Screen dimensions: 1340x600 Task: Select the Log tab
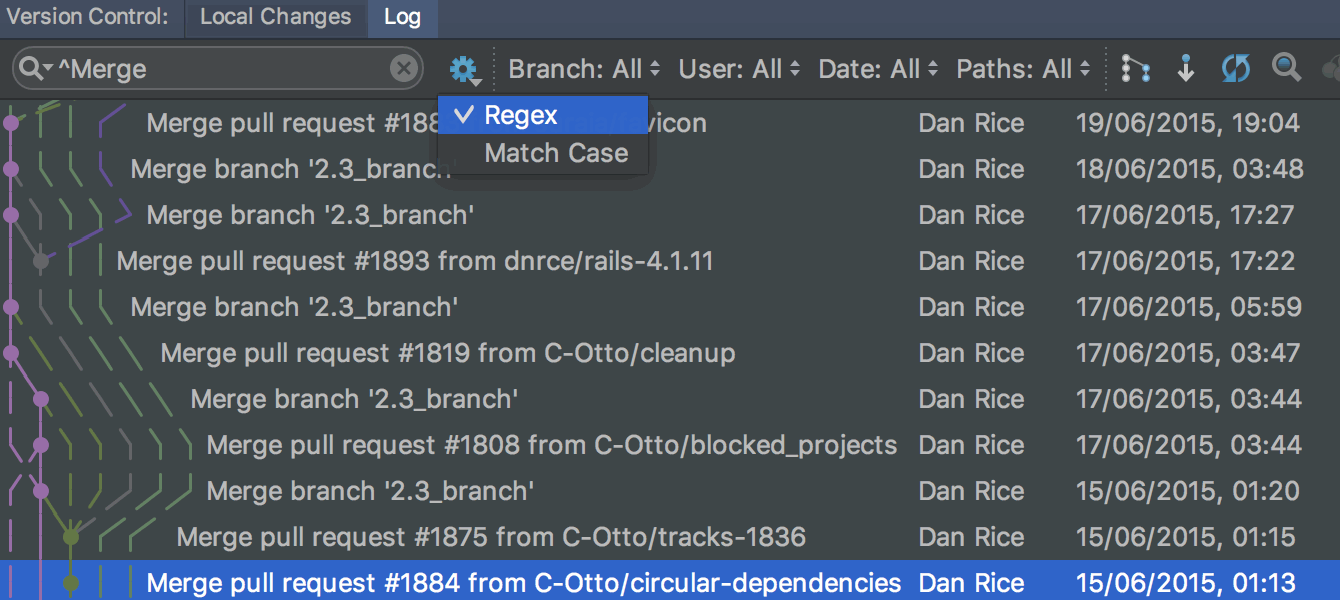point(402,17)
